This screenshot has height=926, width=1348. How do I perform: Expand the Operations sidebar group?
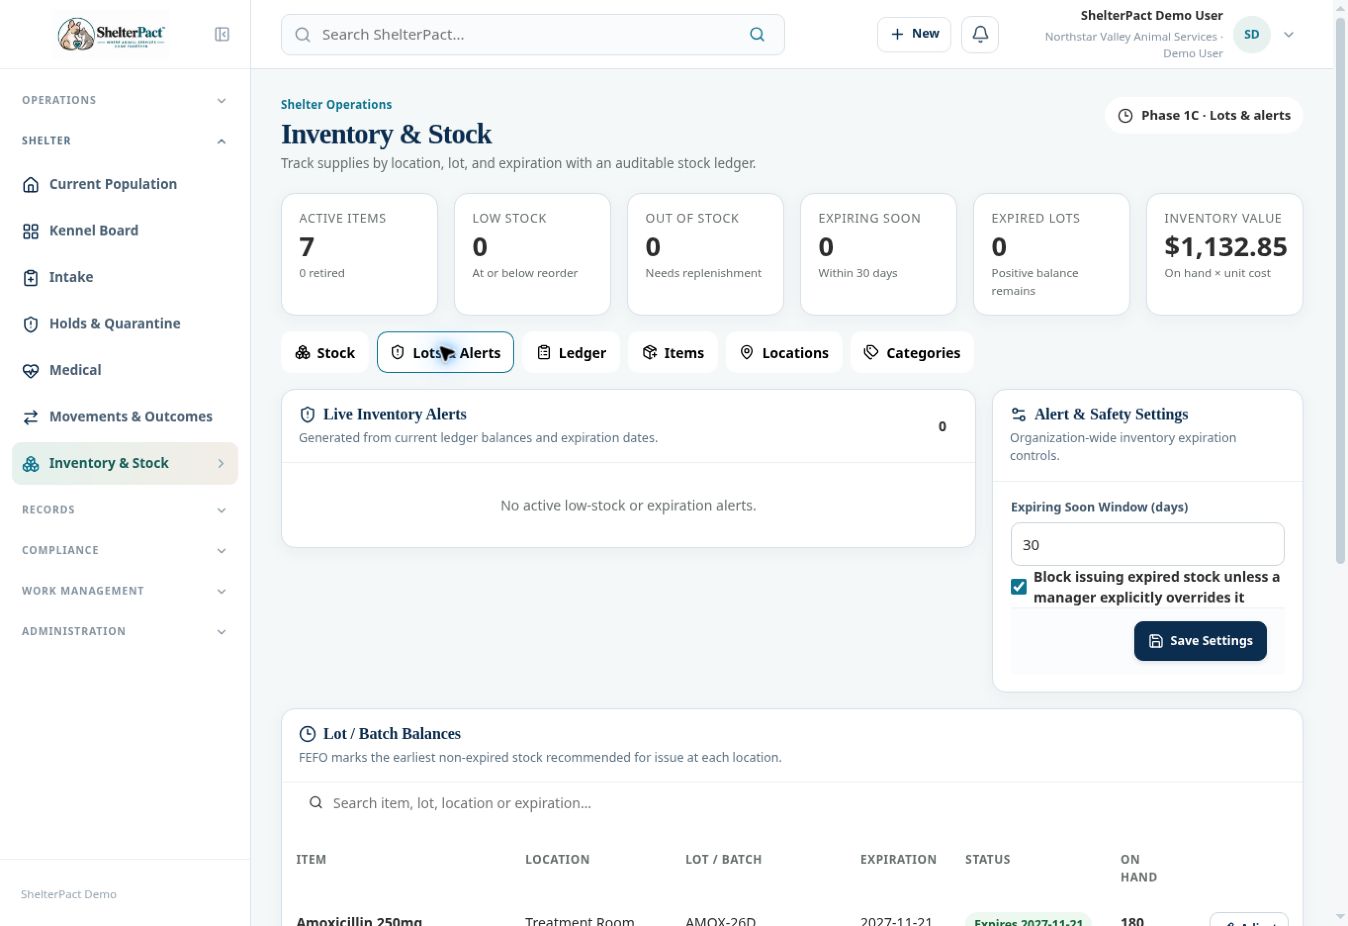(x=125, y=100)
